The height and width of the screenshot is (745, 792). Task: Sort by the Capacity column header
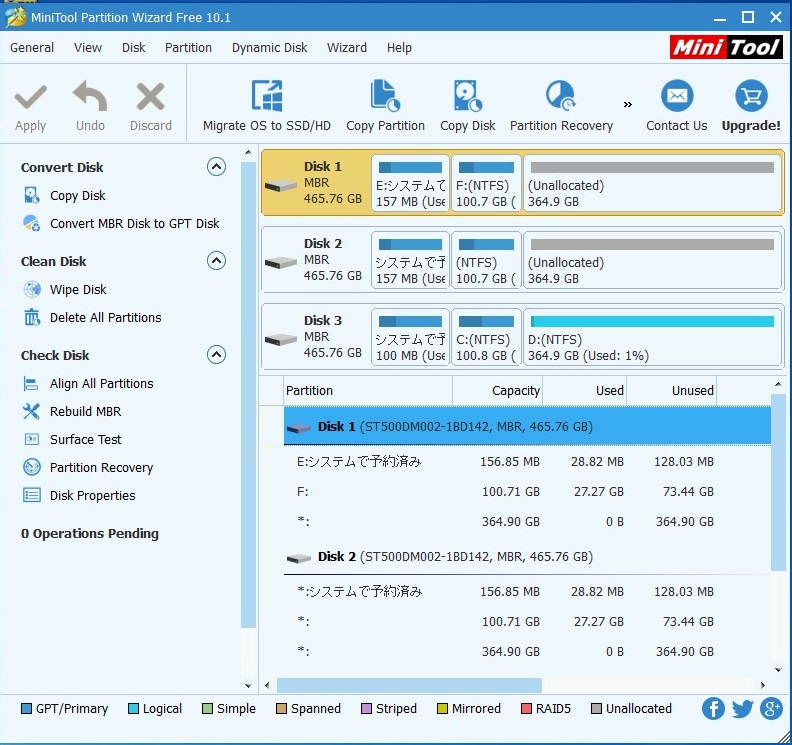coord(498,390)
